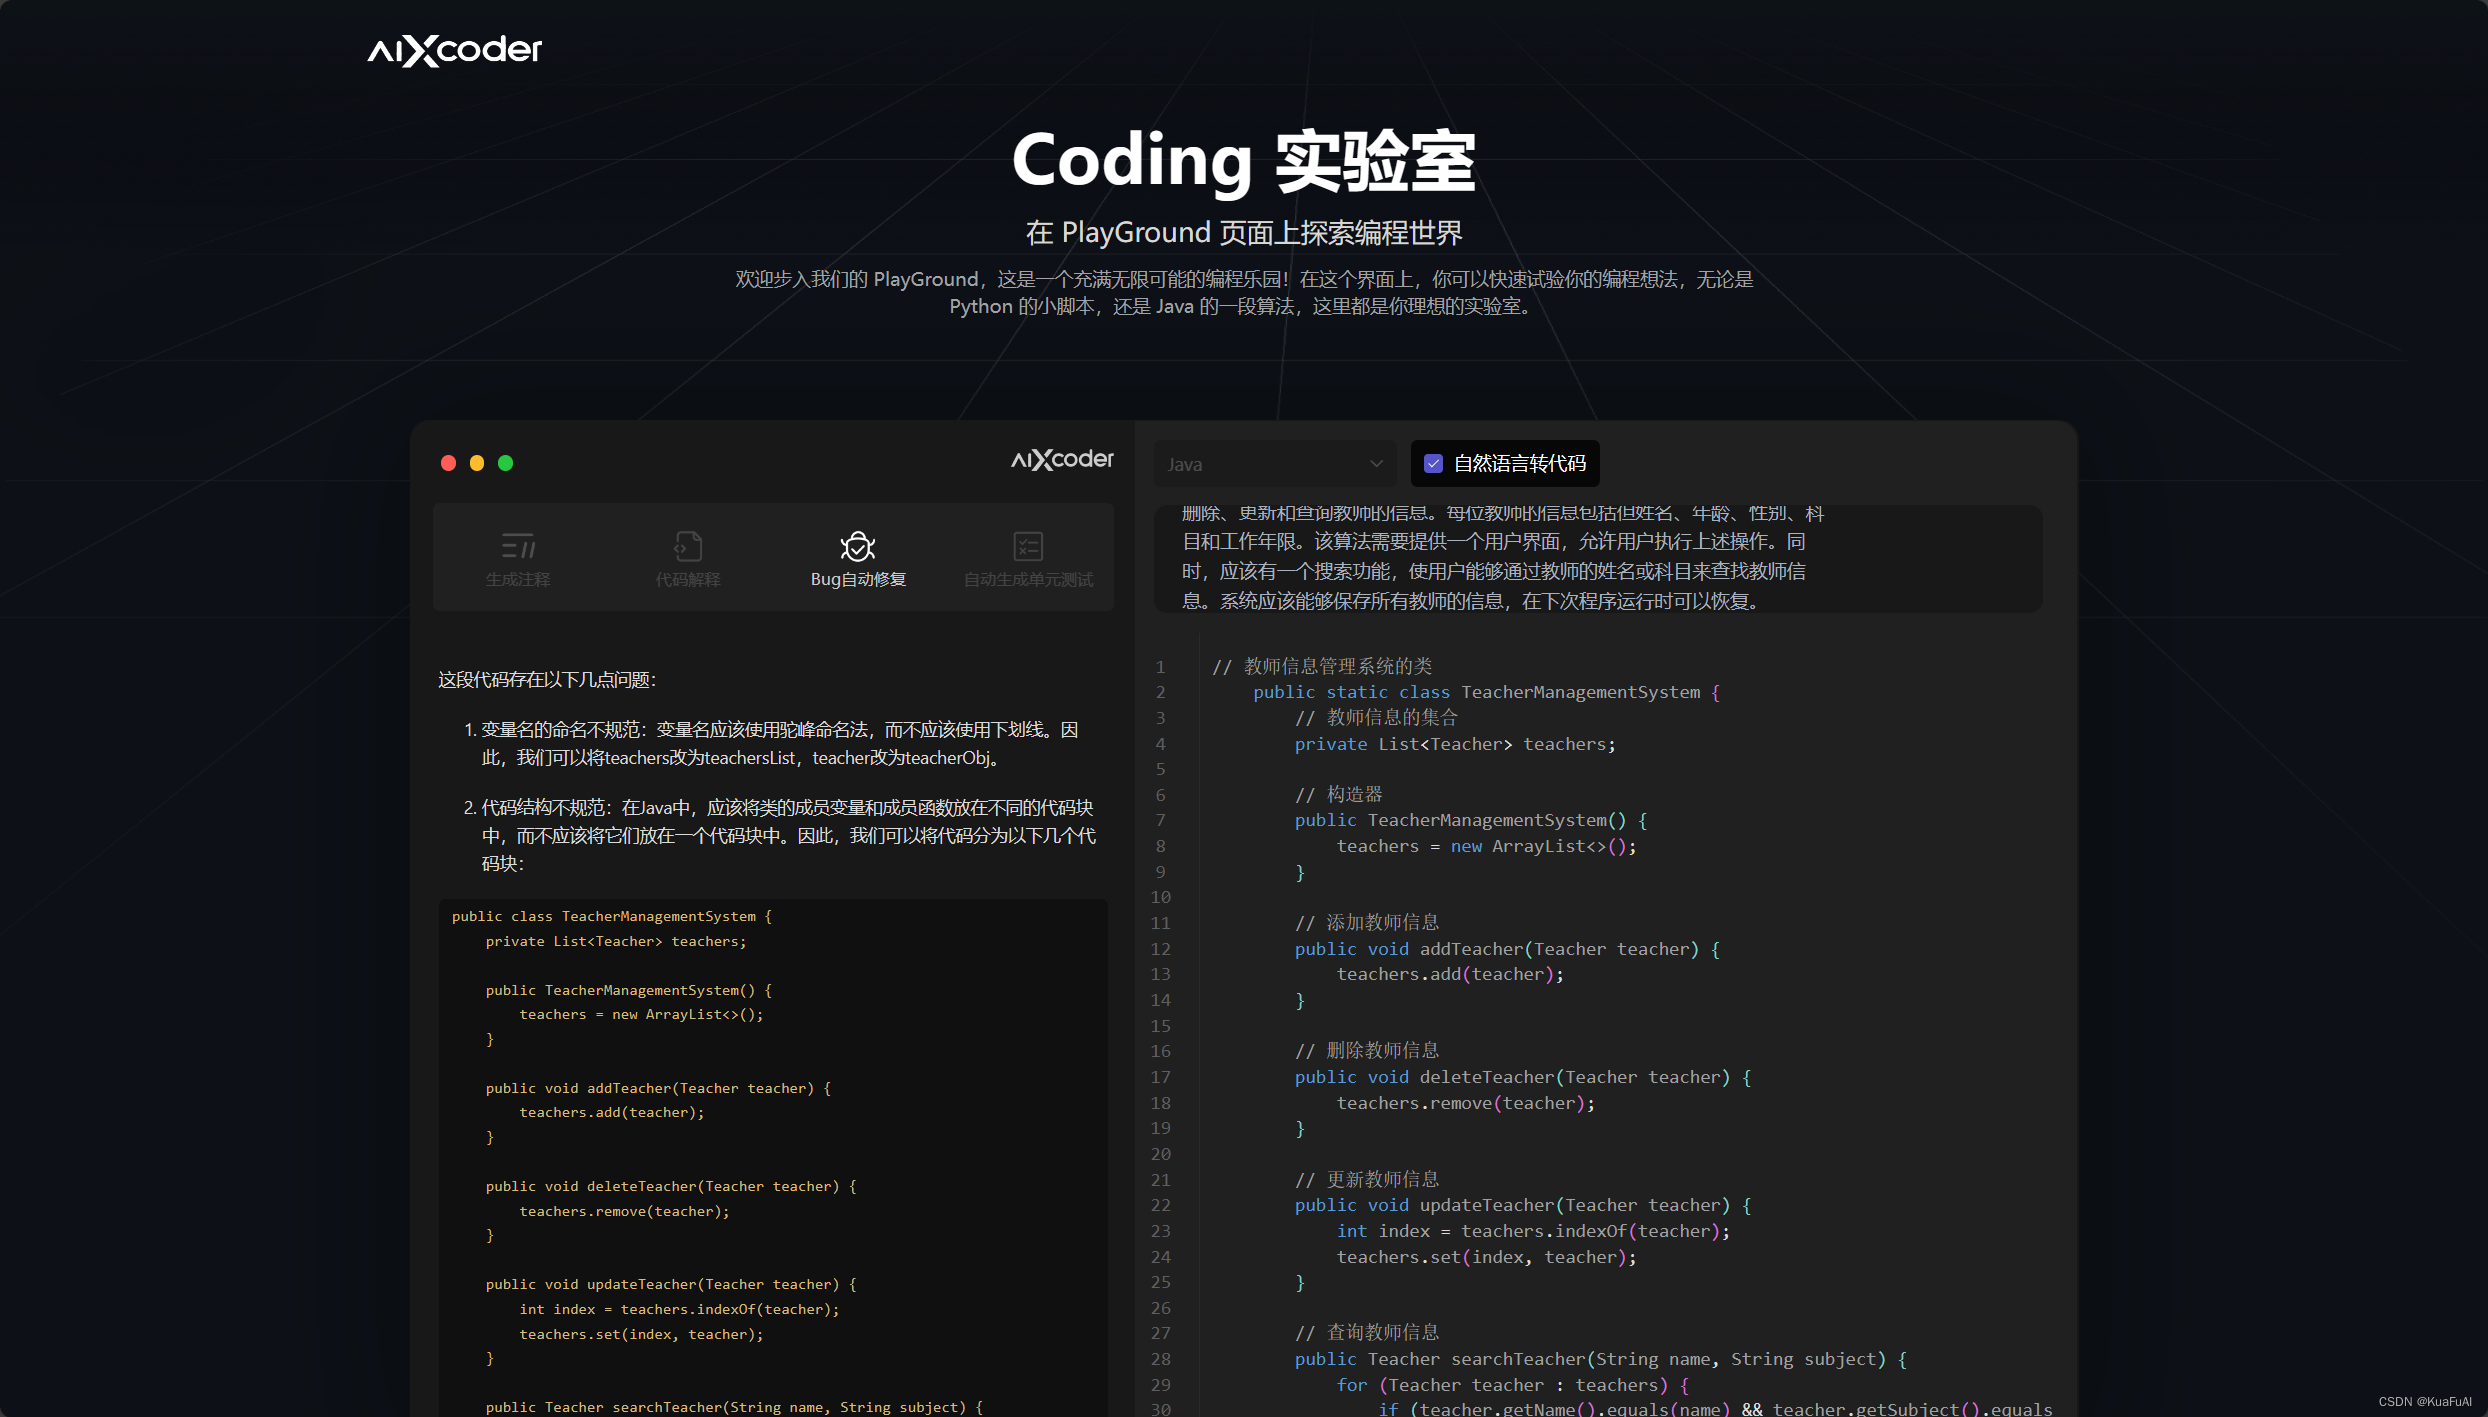Switch to the 自动生成单元测试 tab label

(1028, 580)
